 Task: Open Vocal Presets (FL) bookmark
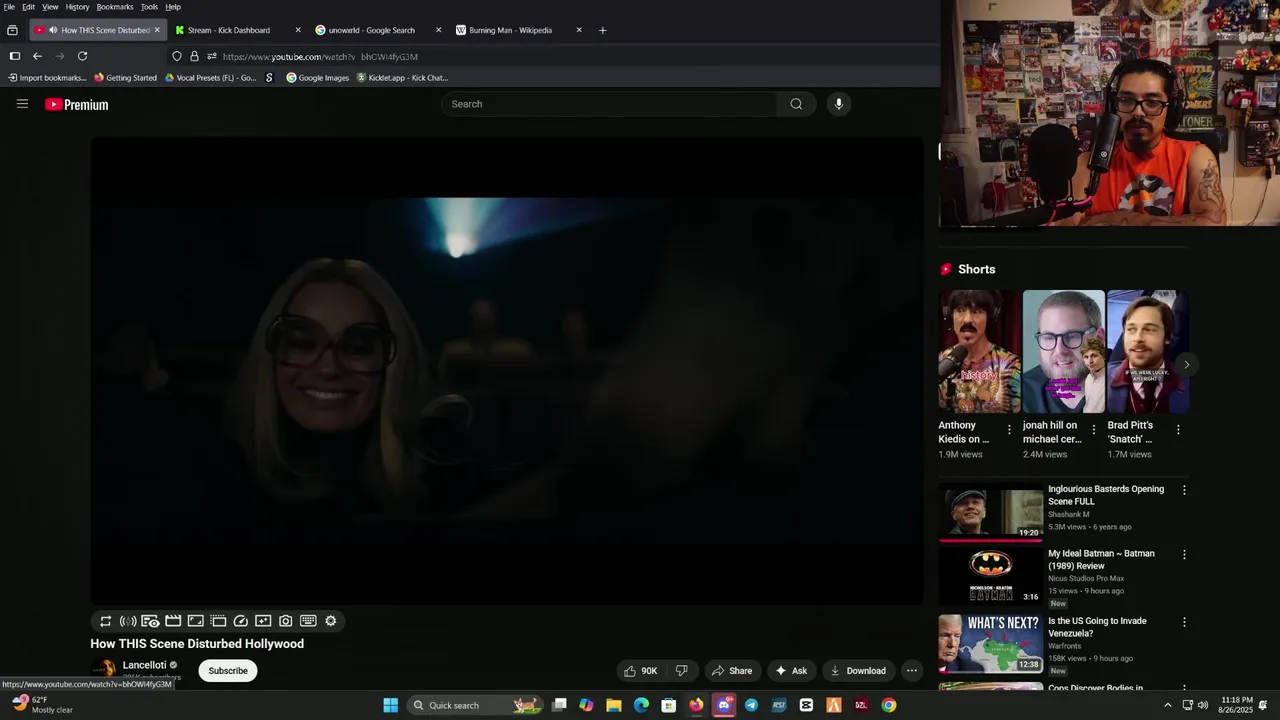coord(210,78)
